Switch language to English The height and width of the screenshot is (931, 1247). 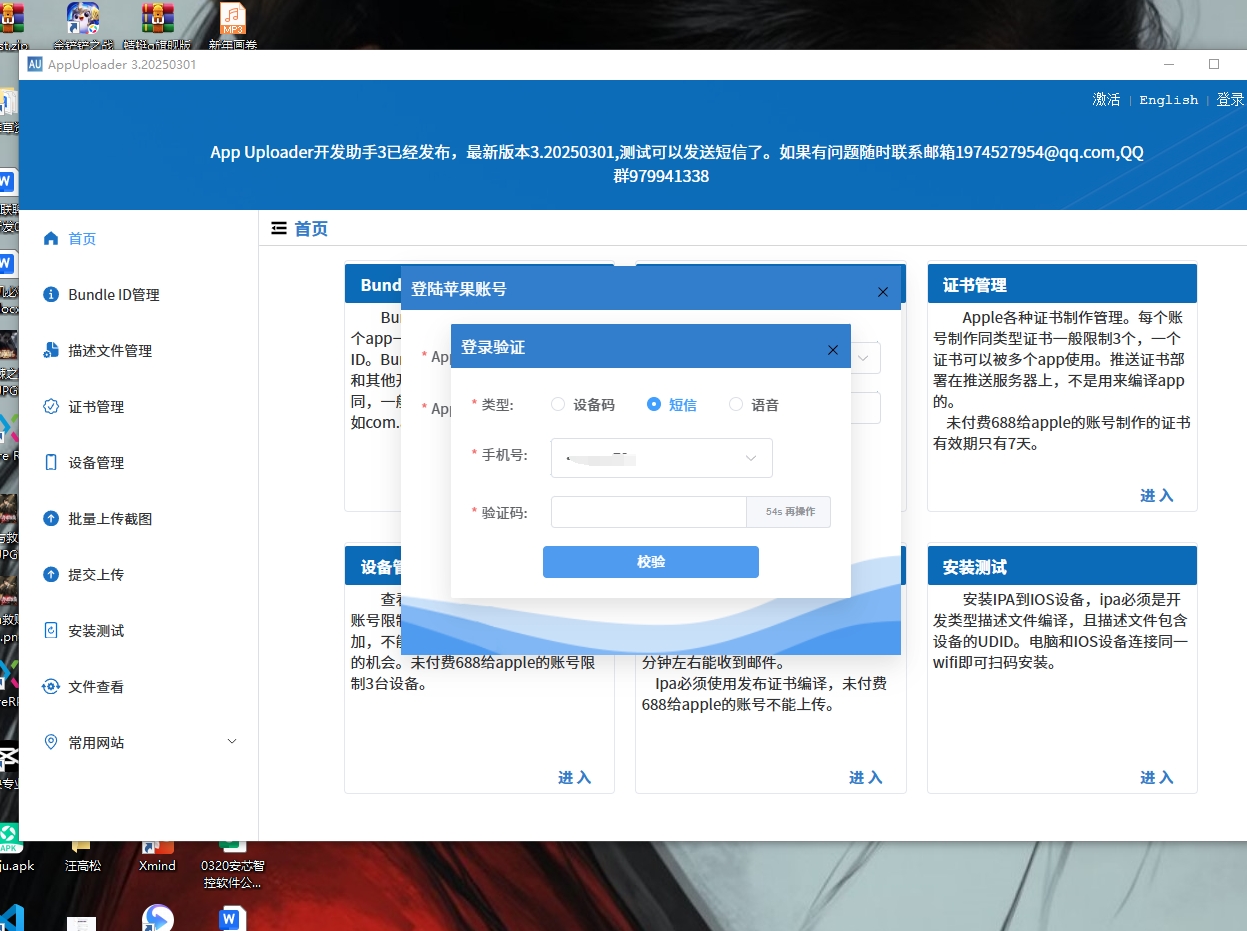1168,100
